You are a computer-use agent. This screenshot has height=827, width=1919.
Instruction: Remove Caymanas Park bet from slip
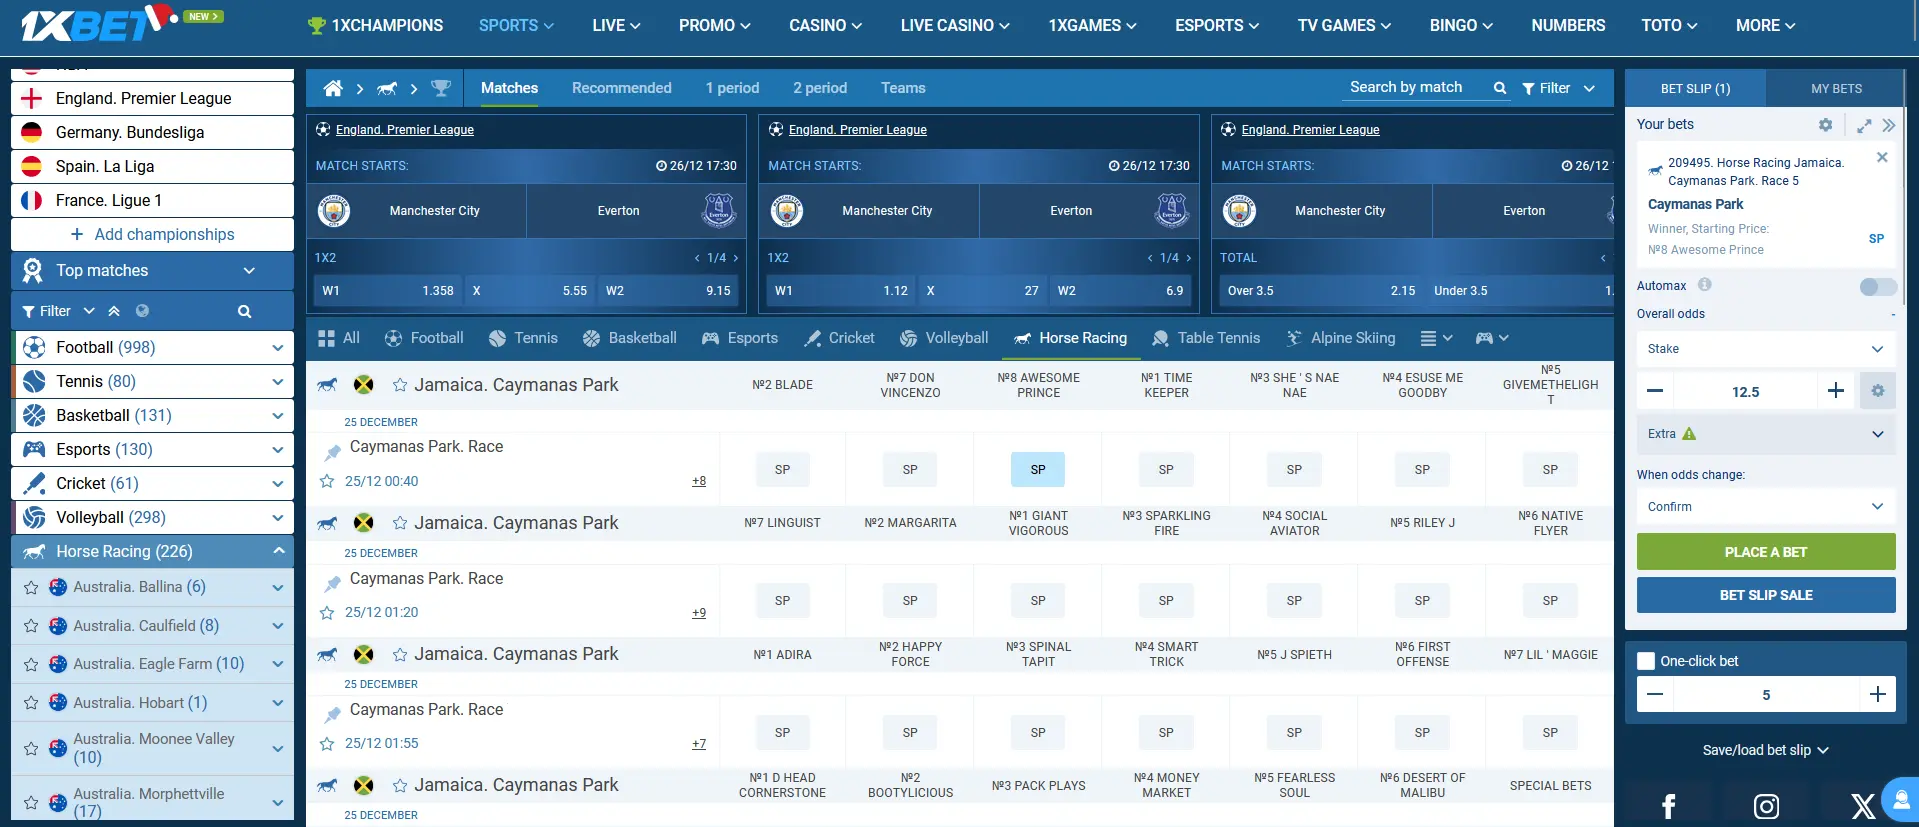coord(1882,157)
